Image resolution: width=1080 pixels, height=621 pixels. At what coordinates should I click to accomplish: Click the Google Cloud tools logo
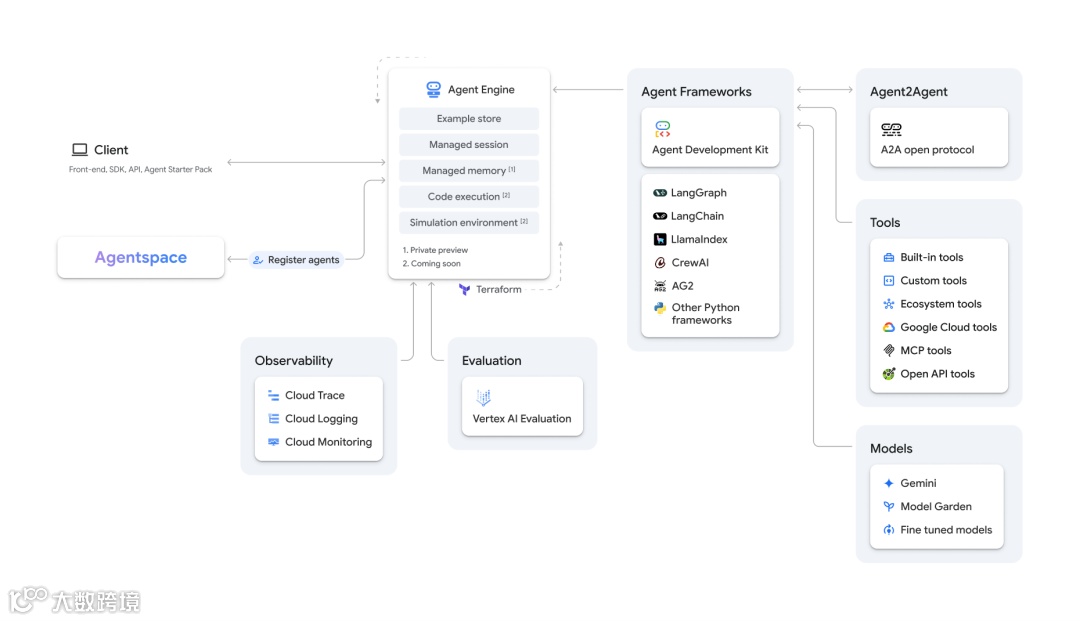(x=889, y=328)
